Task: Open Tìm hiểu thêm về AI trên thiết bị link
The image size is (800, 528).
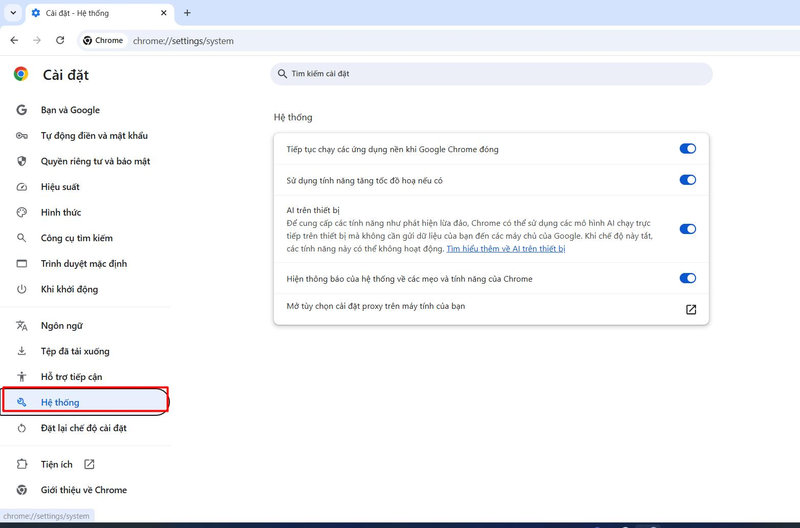Action: [x=506, y=249]
